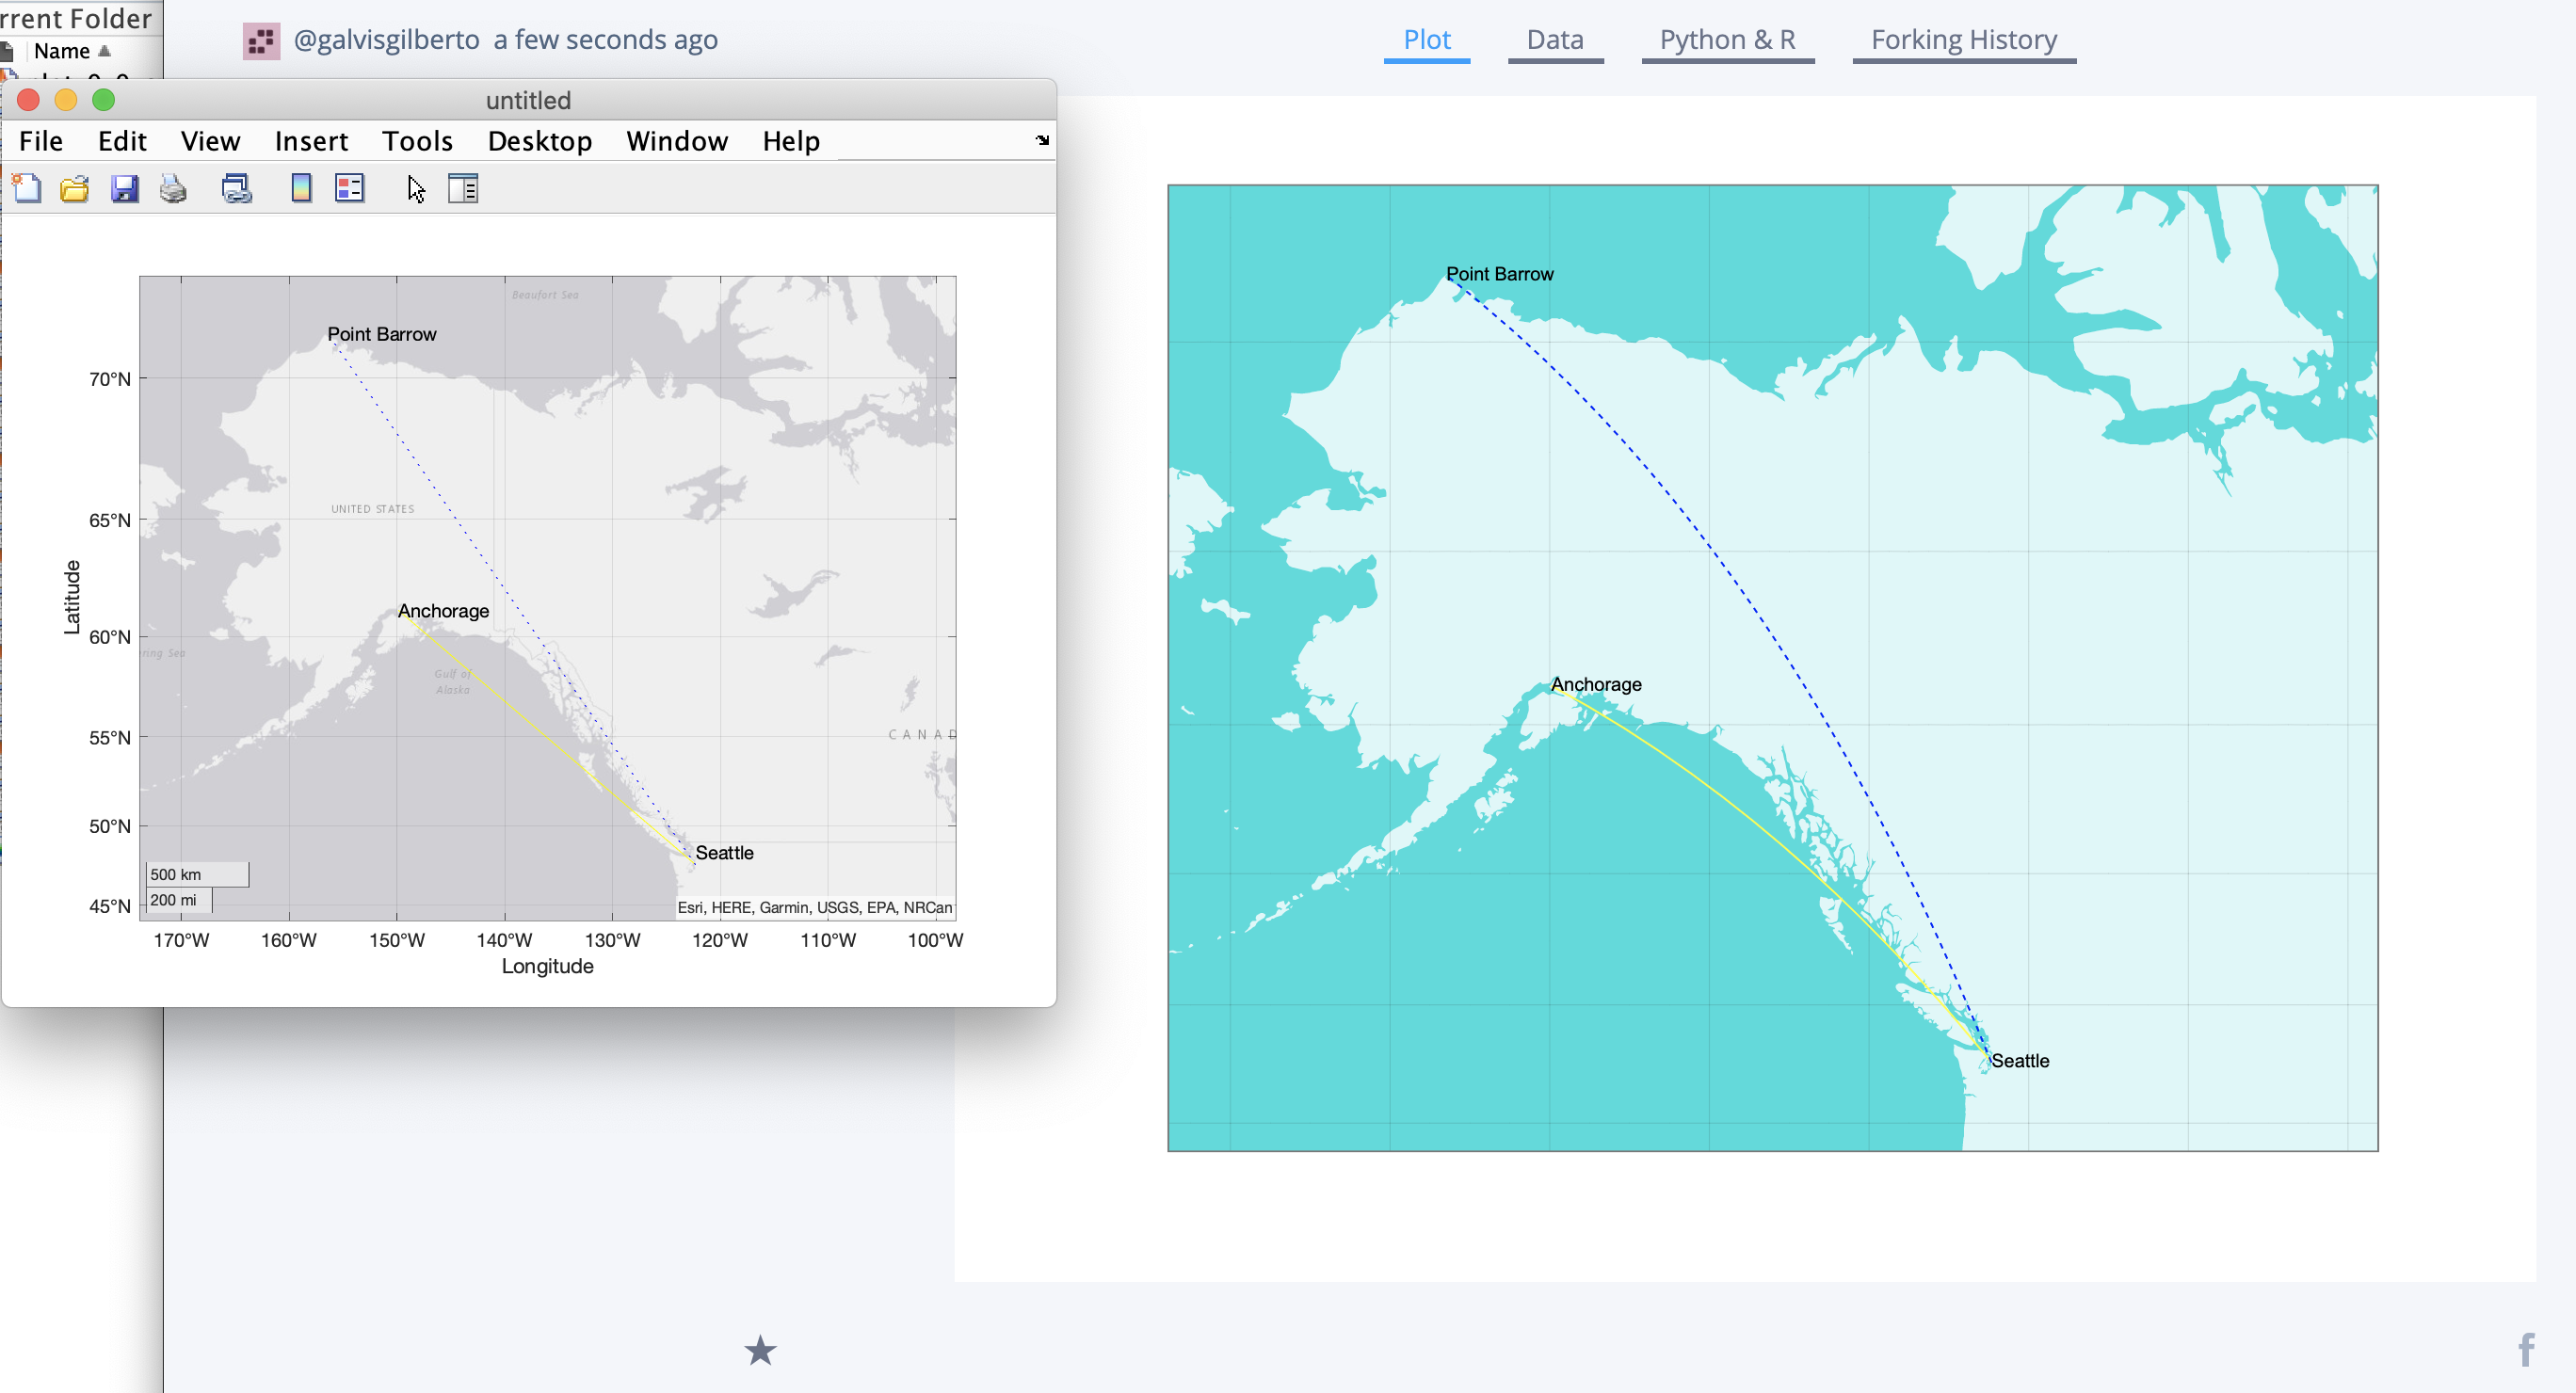
Task: Save the figure with the floppy icon
Action: pos(124,188)
